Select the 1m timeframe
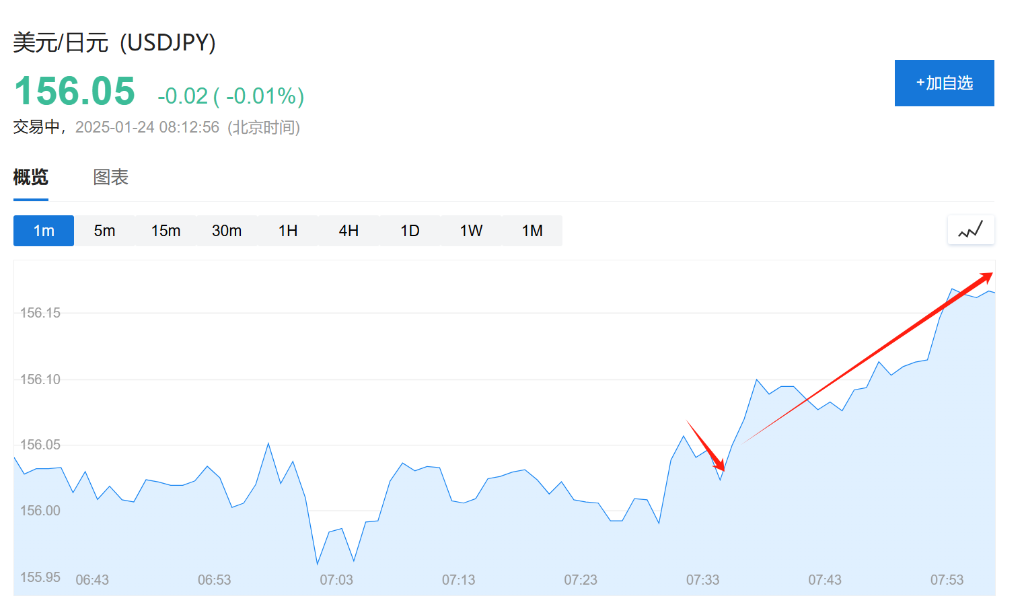This screenshot has width=1024, height=611. 44,230
